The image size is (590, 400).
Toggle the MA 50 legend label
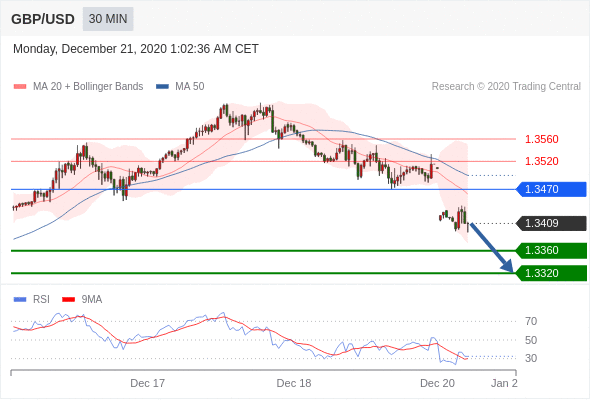coord(190,87)
